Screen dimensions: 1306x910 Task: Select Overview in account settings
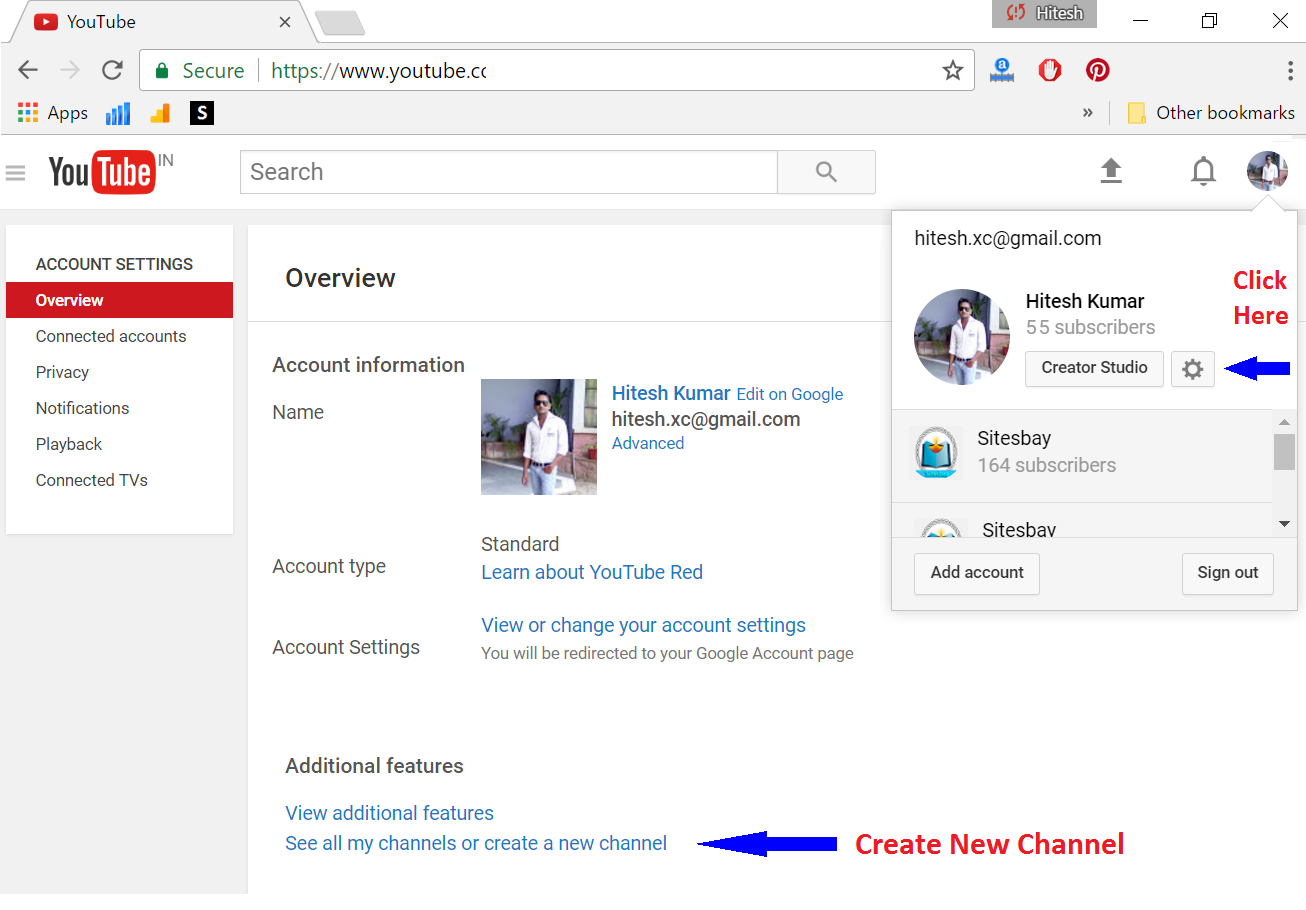pyautogui.click(x=119, y=300)
